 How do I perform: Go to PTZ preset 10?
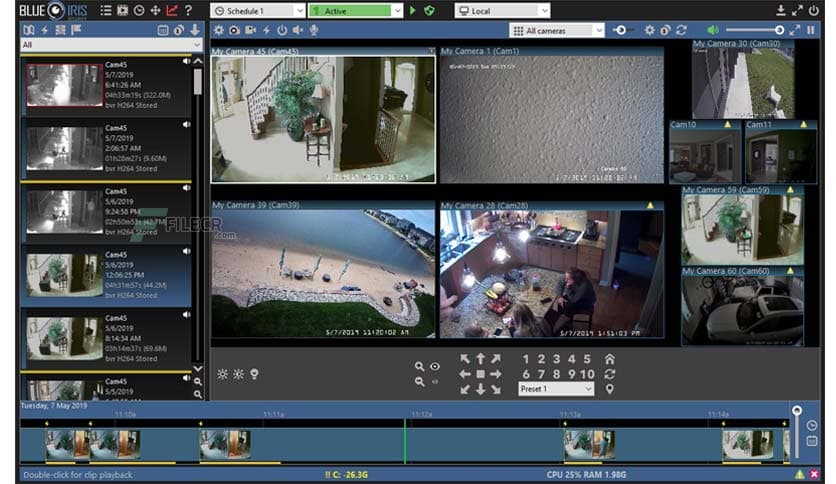(x=587, y=374)
